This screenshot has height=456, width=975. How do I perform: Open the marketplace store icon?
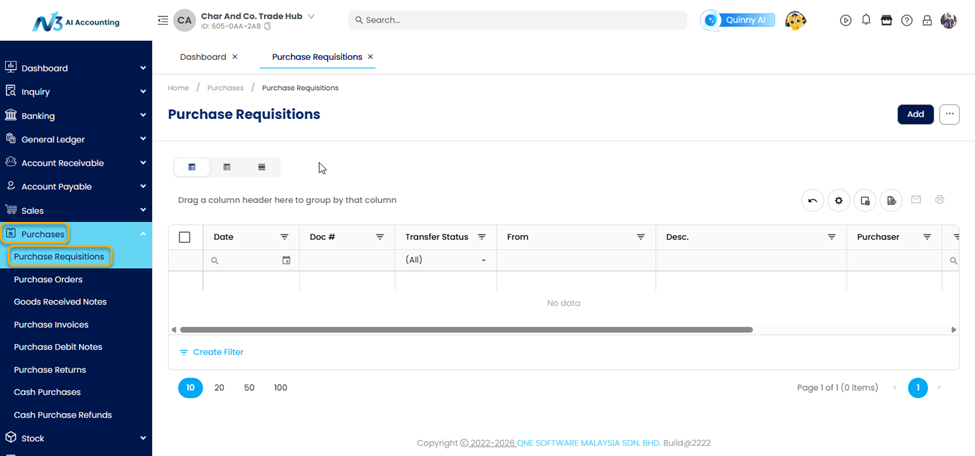click(886, 20)
